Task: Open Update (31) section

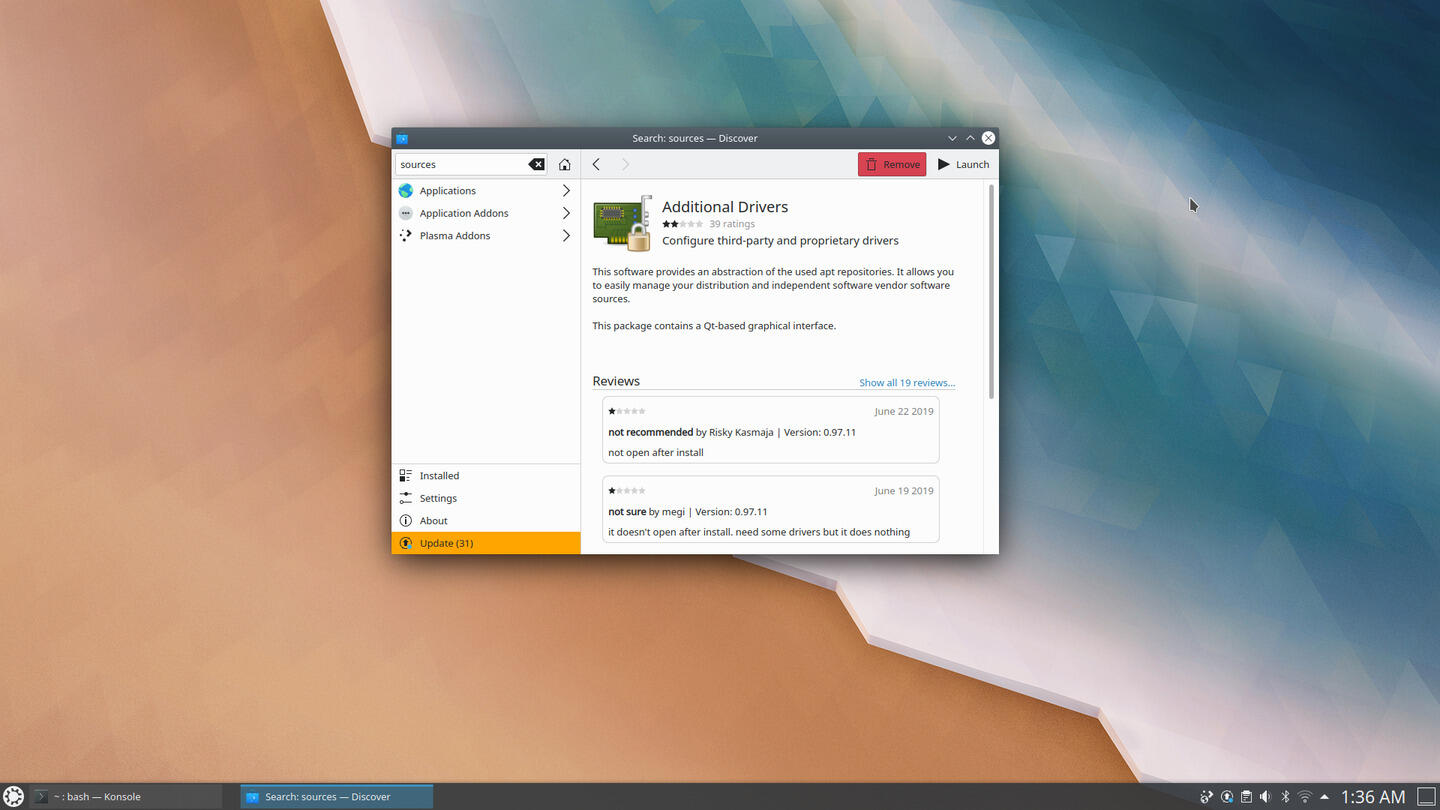Action: click(x=486, y=543)
